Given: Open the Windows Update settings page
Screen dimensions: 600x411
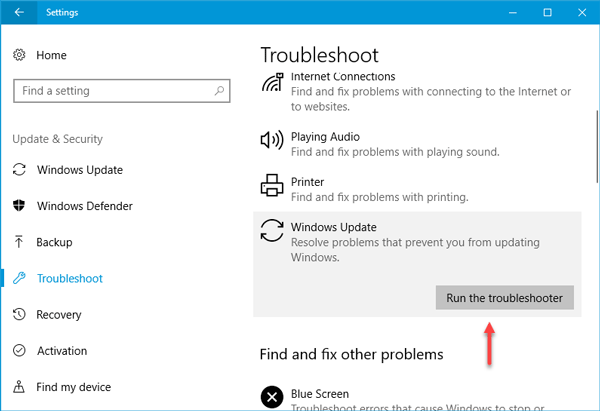Looking at the screenshot, I should [79, 170].
